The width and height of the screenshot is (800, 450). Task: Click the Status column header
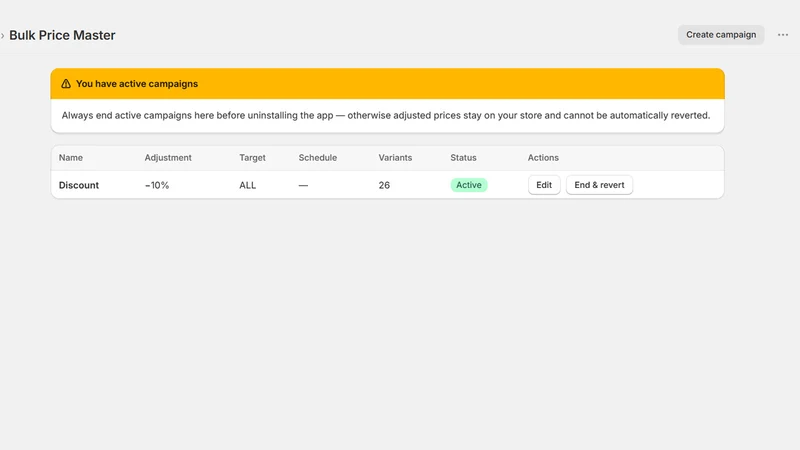pyautogui.click(x=463, y=158)
